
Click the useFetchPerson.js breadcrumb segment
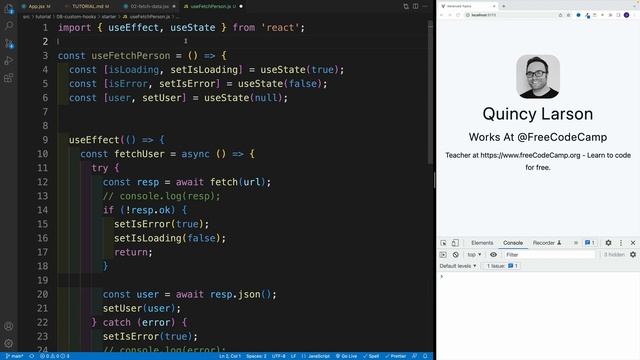[146, 17]
